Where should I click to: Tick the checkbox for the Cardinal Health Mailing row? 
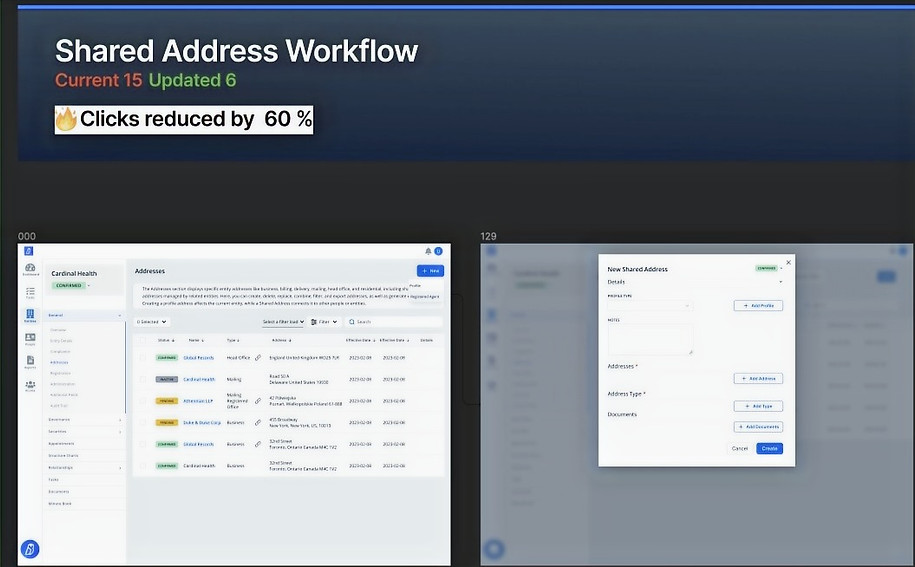coord(143,379)
